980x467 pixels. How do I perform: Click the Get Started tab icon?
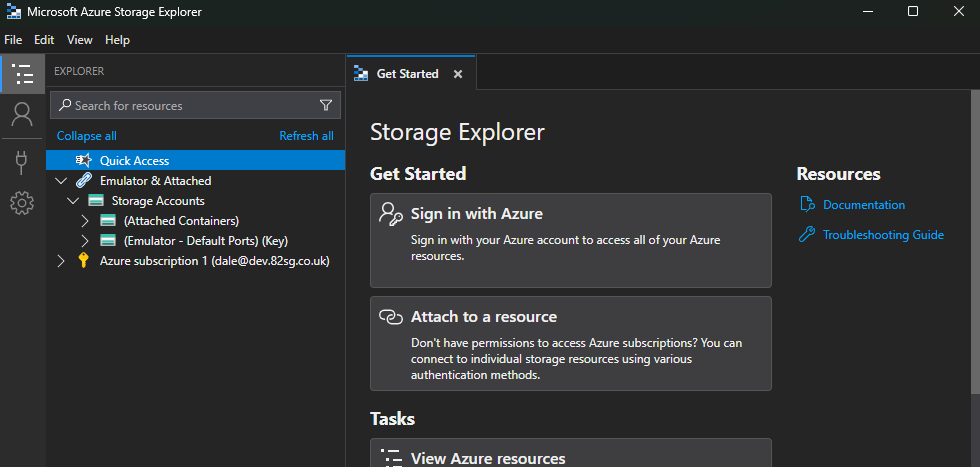[x=361, y=74]
